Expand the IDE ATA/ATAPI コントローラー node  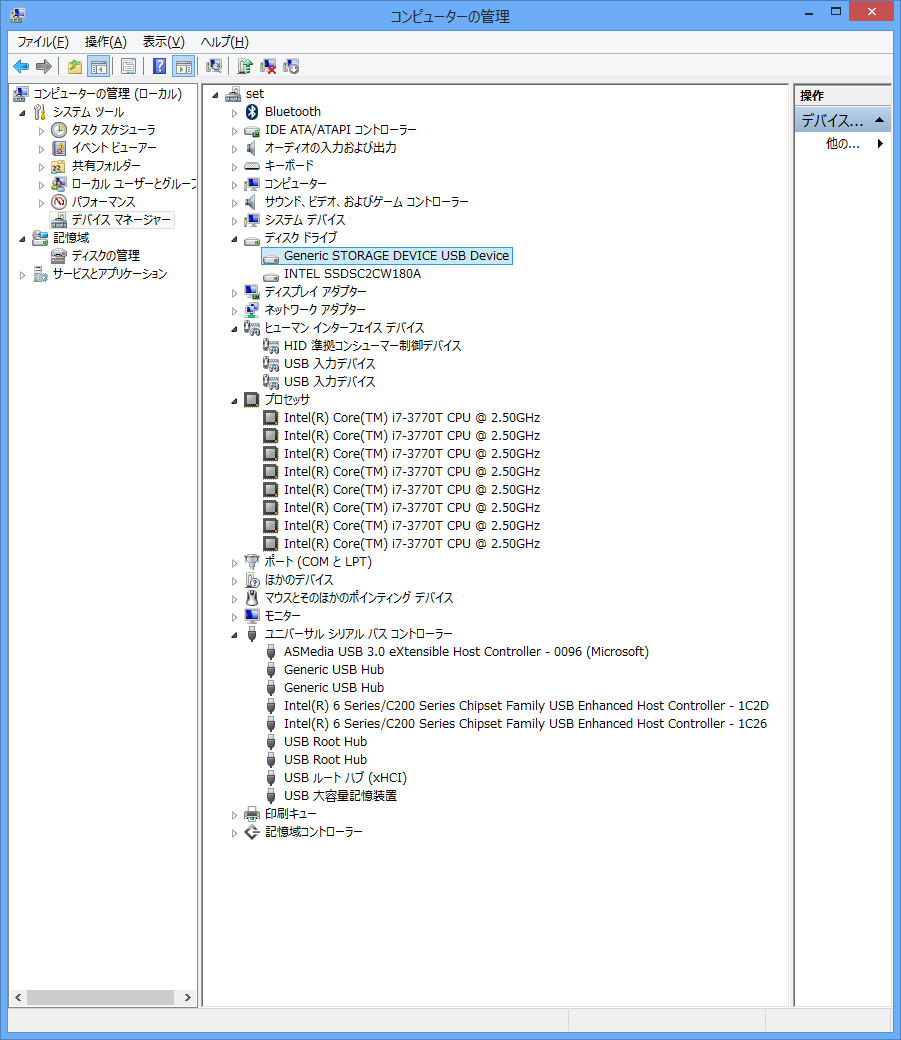pos(234,131)
